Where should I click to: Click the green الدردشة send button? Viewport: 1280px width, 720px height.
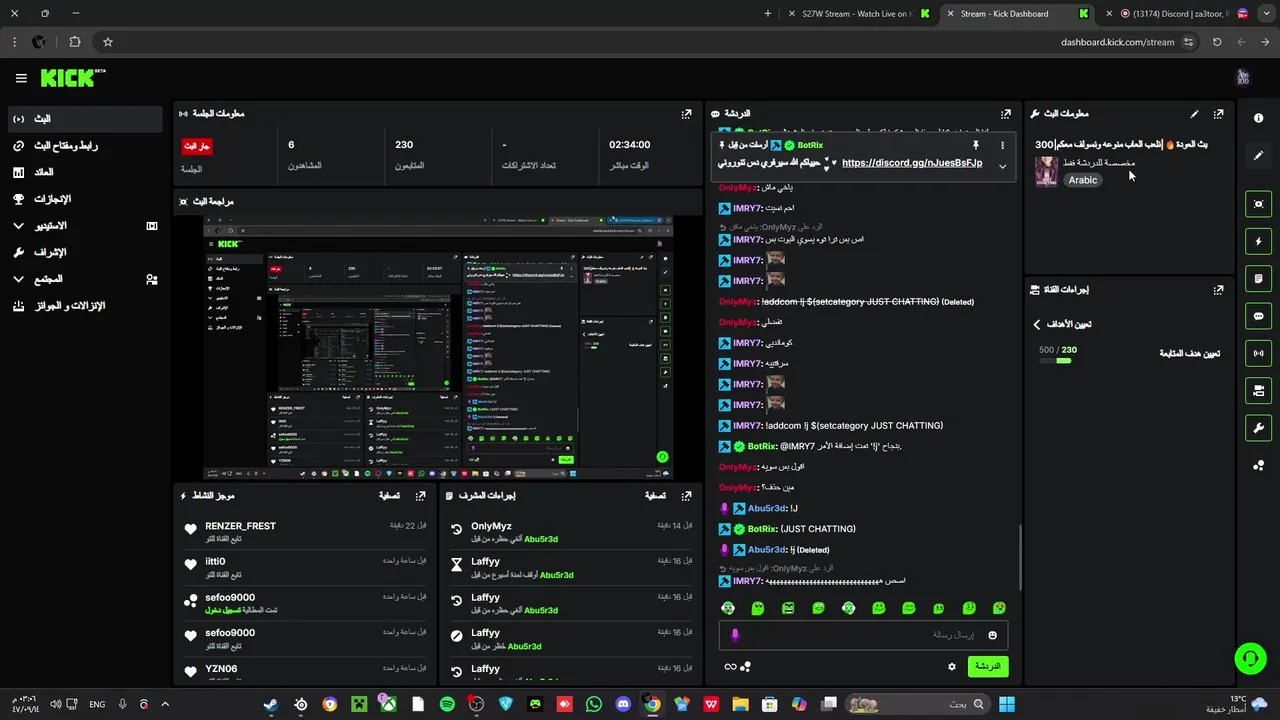(988, 666)
